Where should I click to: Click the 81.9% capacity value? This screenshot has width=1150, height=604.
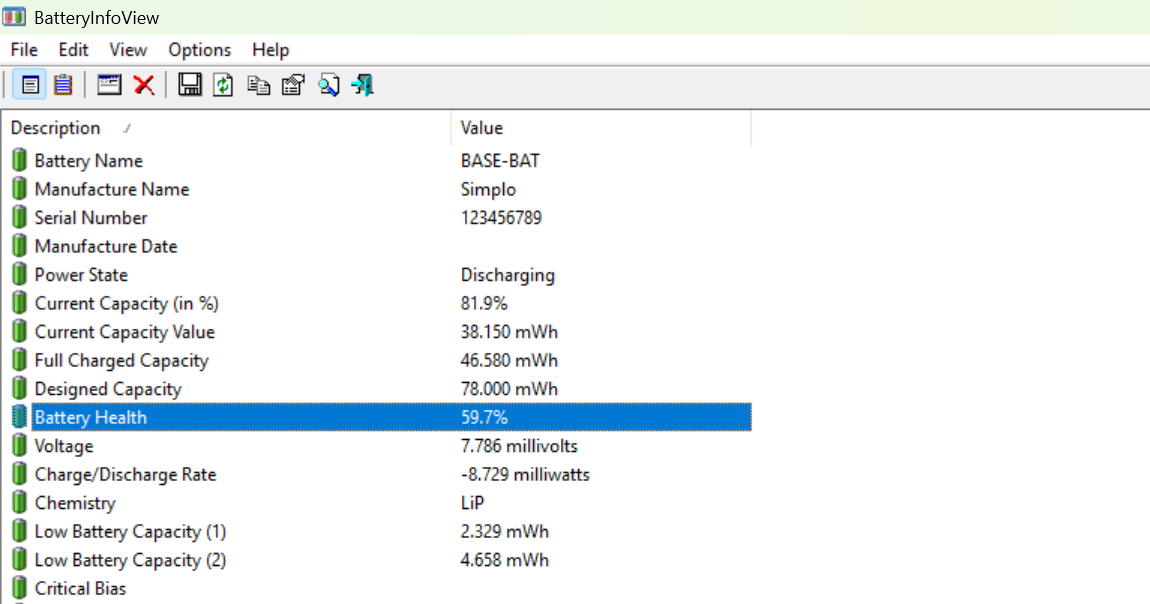pos(484,303)
